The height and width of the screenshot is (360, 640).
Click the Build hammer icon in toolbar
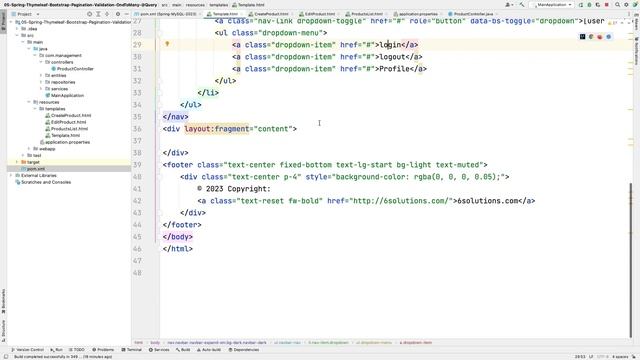point(522,5)
